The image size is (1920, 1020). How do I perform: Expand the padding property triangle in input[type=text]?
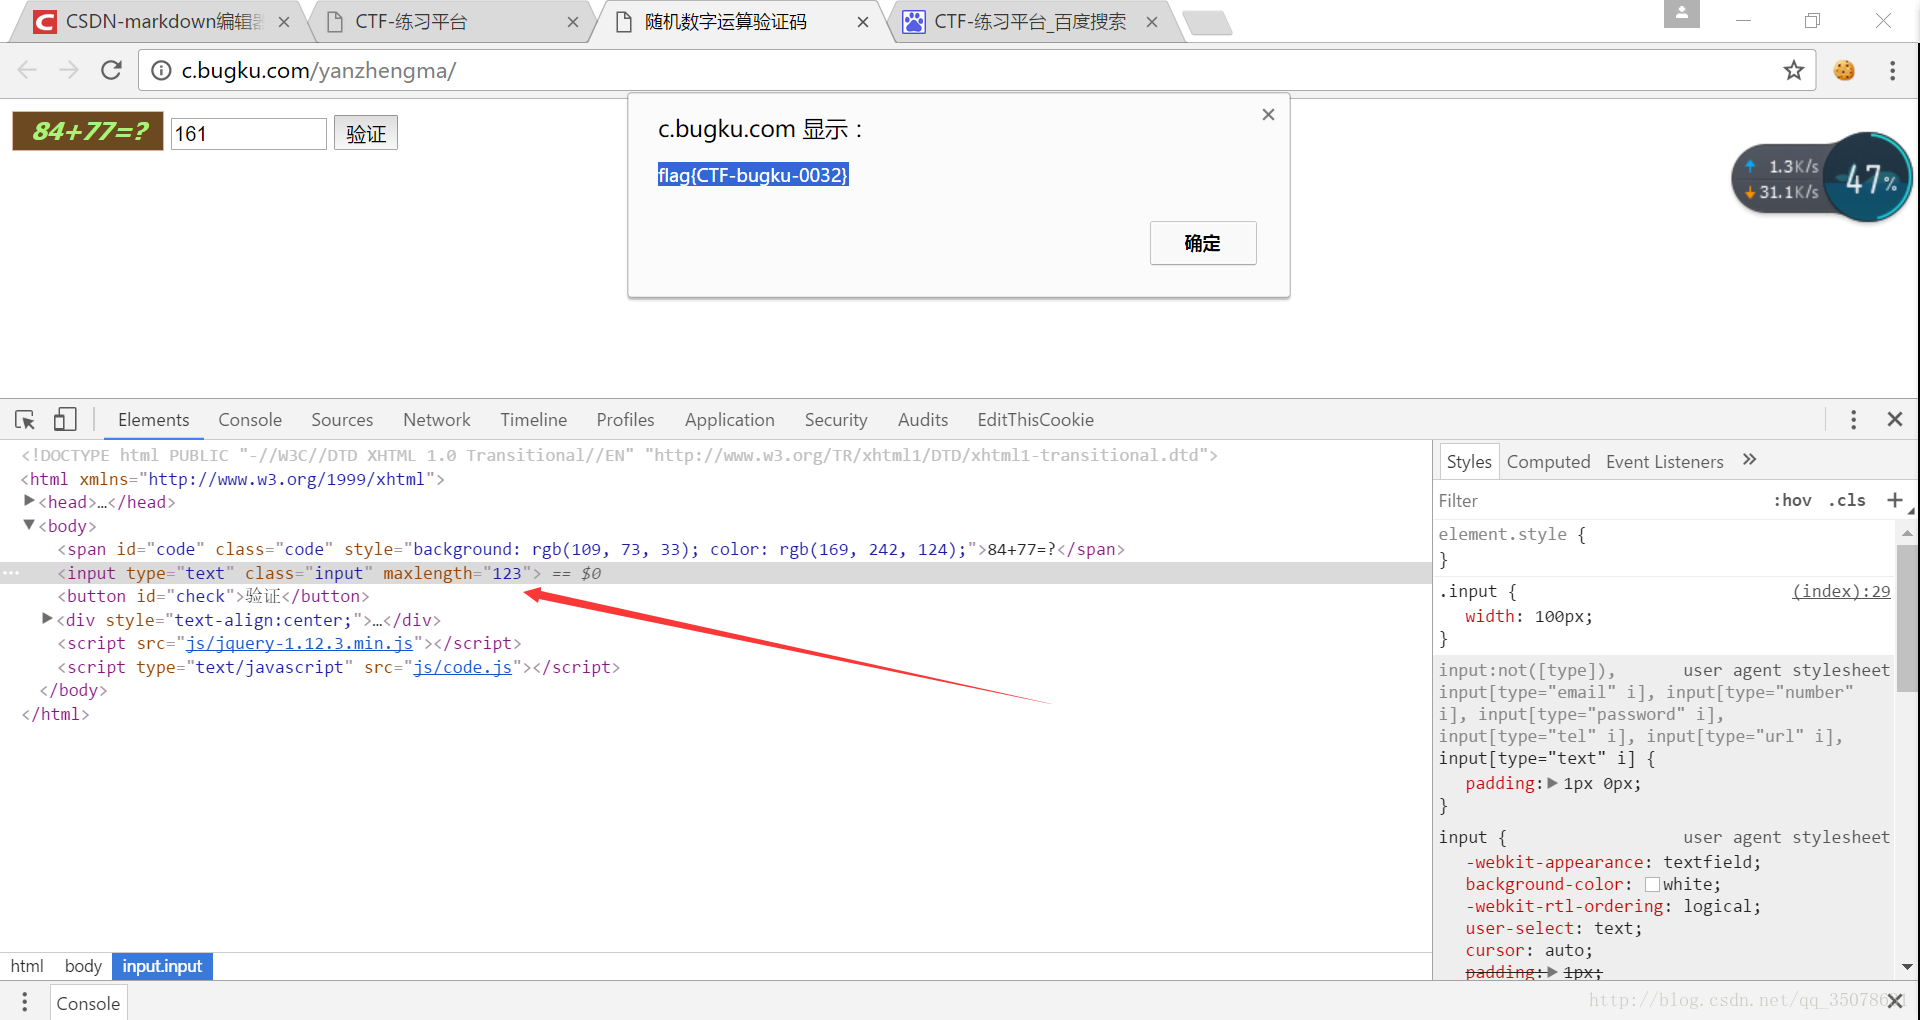[x=1552, y=783]
